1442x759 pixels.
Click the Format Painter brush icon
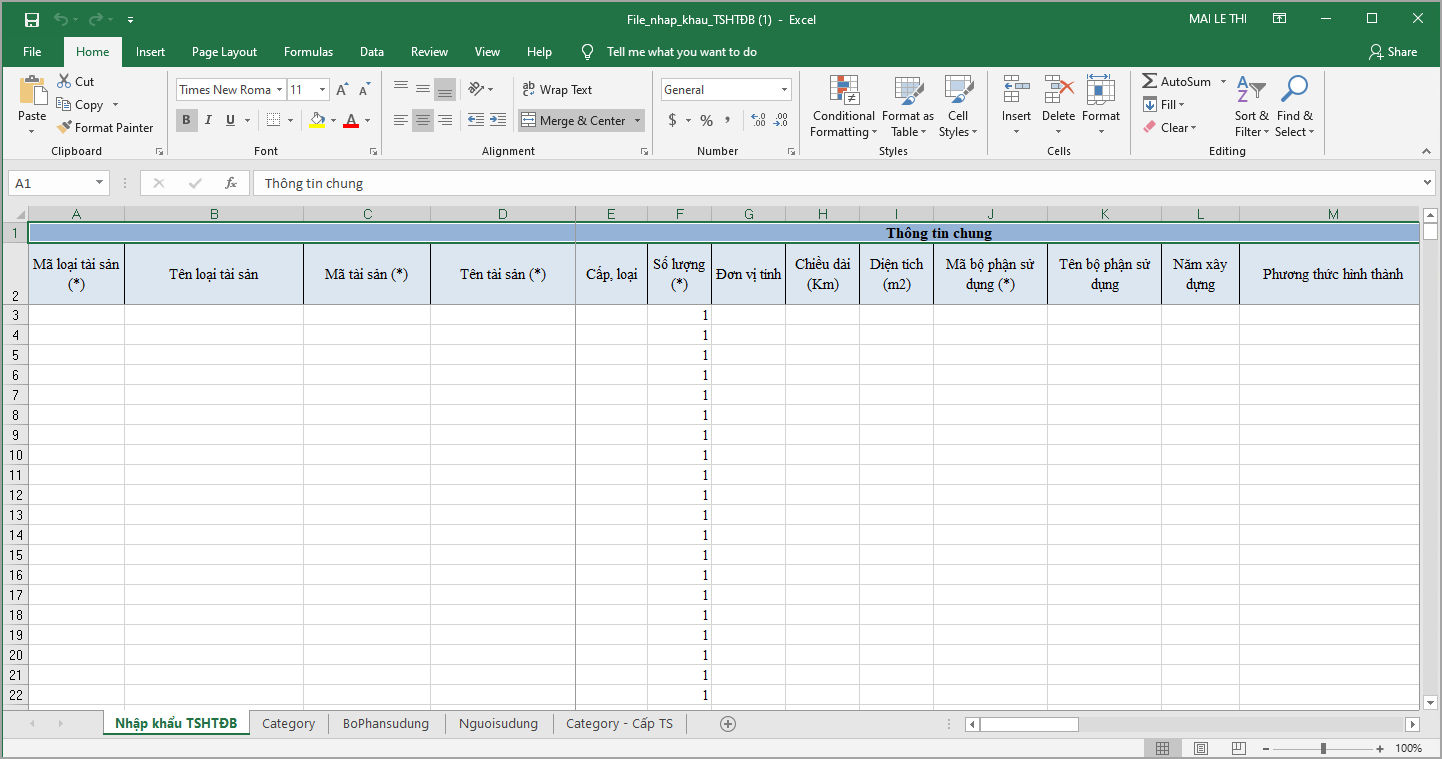pos(65,128)
